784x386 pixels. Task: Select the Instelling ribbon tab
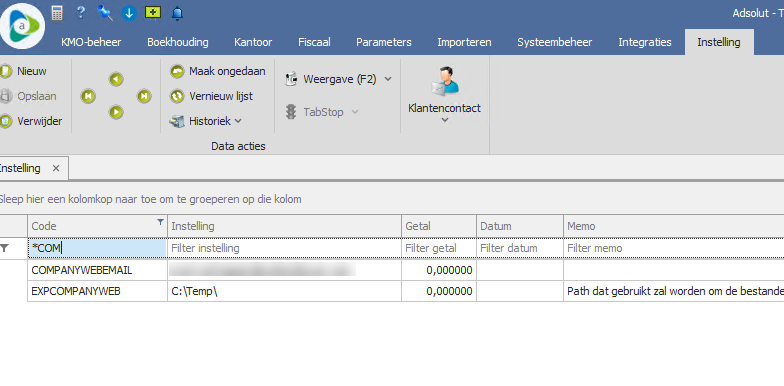click(719, 42)
